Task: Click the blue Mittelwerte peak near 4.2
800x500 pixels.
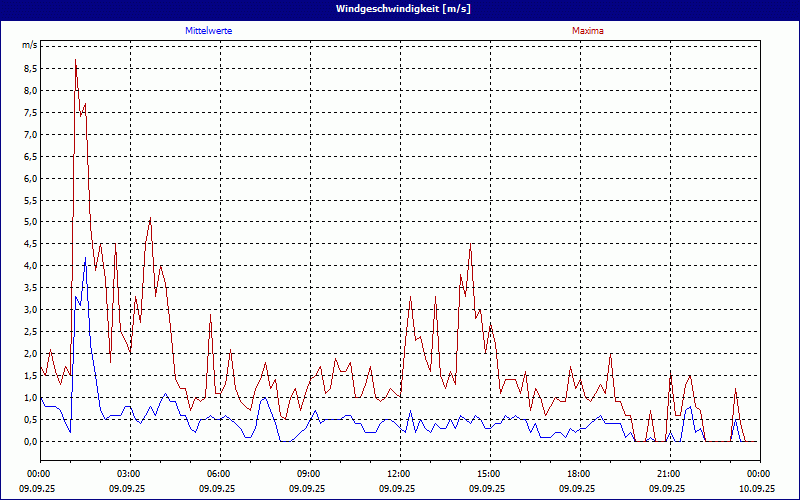Action: [85, 258]
